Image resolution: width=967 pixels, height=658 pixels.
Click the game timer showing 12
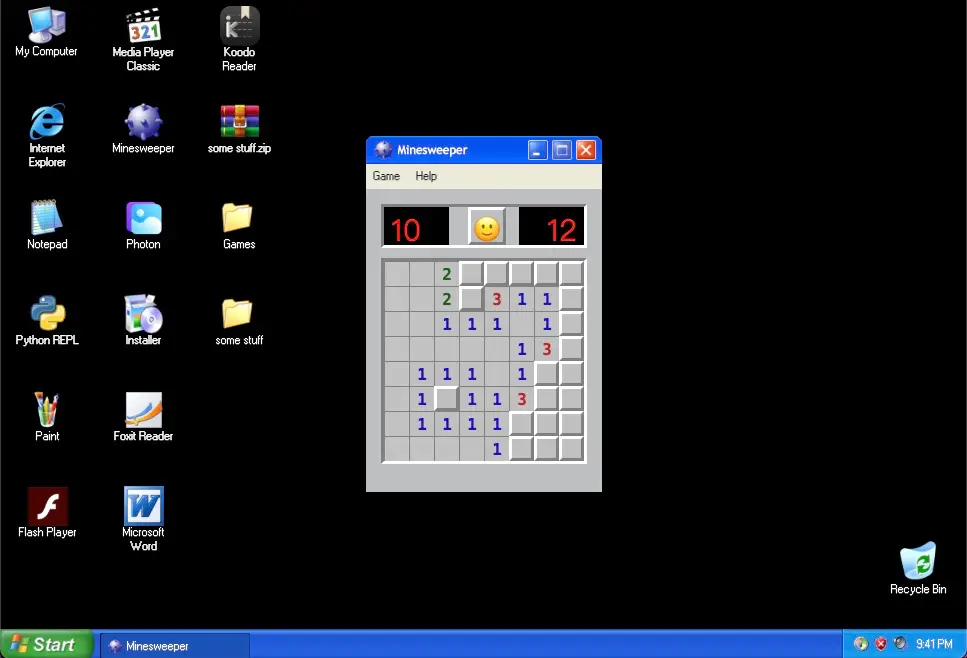551,227
